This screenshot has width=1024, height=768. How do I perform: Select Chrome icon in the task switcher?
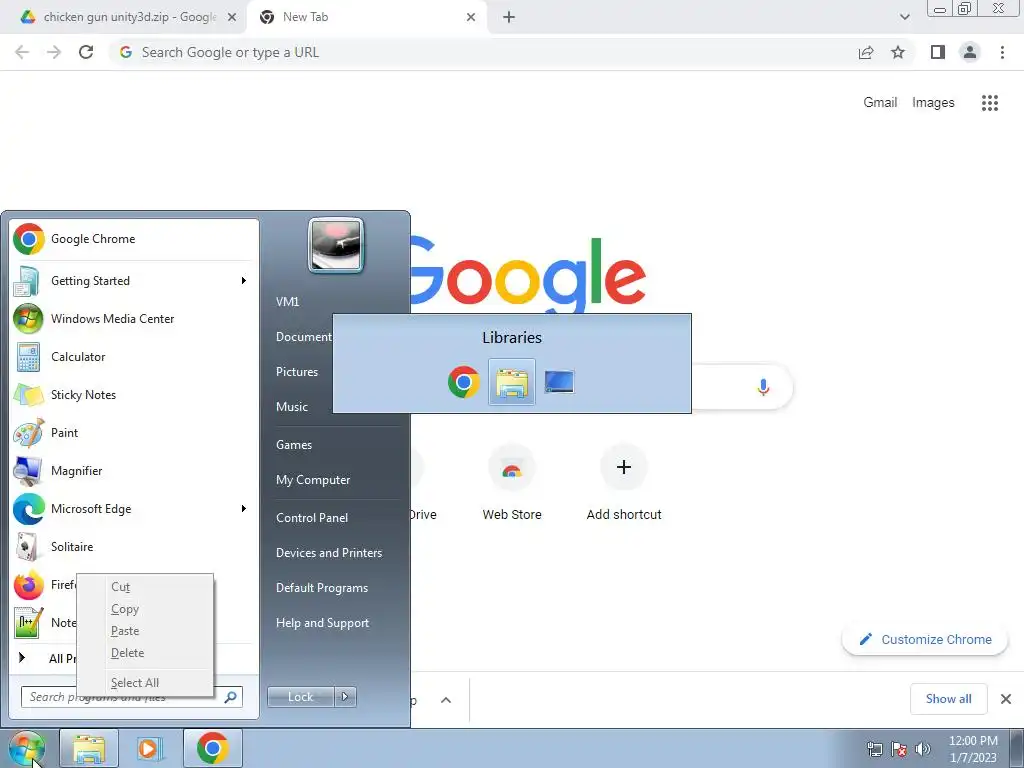[464, 382]
